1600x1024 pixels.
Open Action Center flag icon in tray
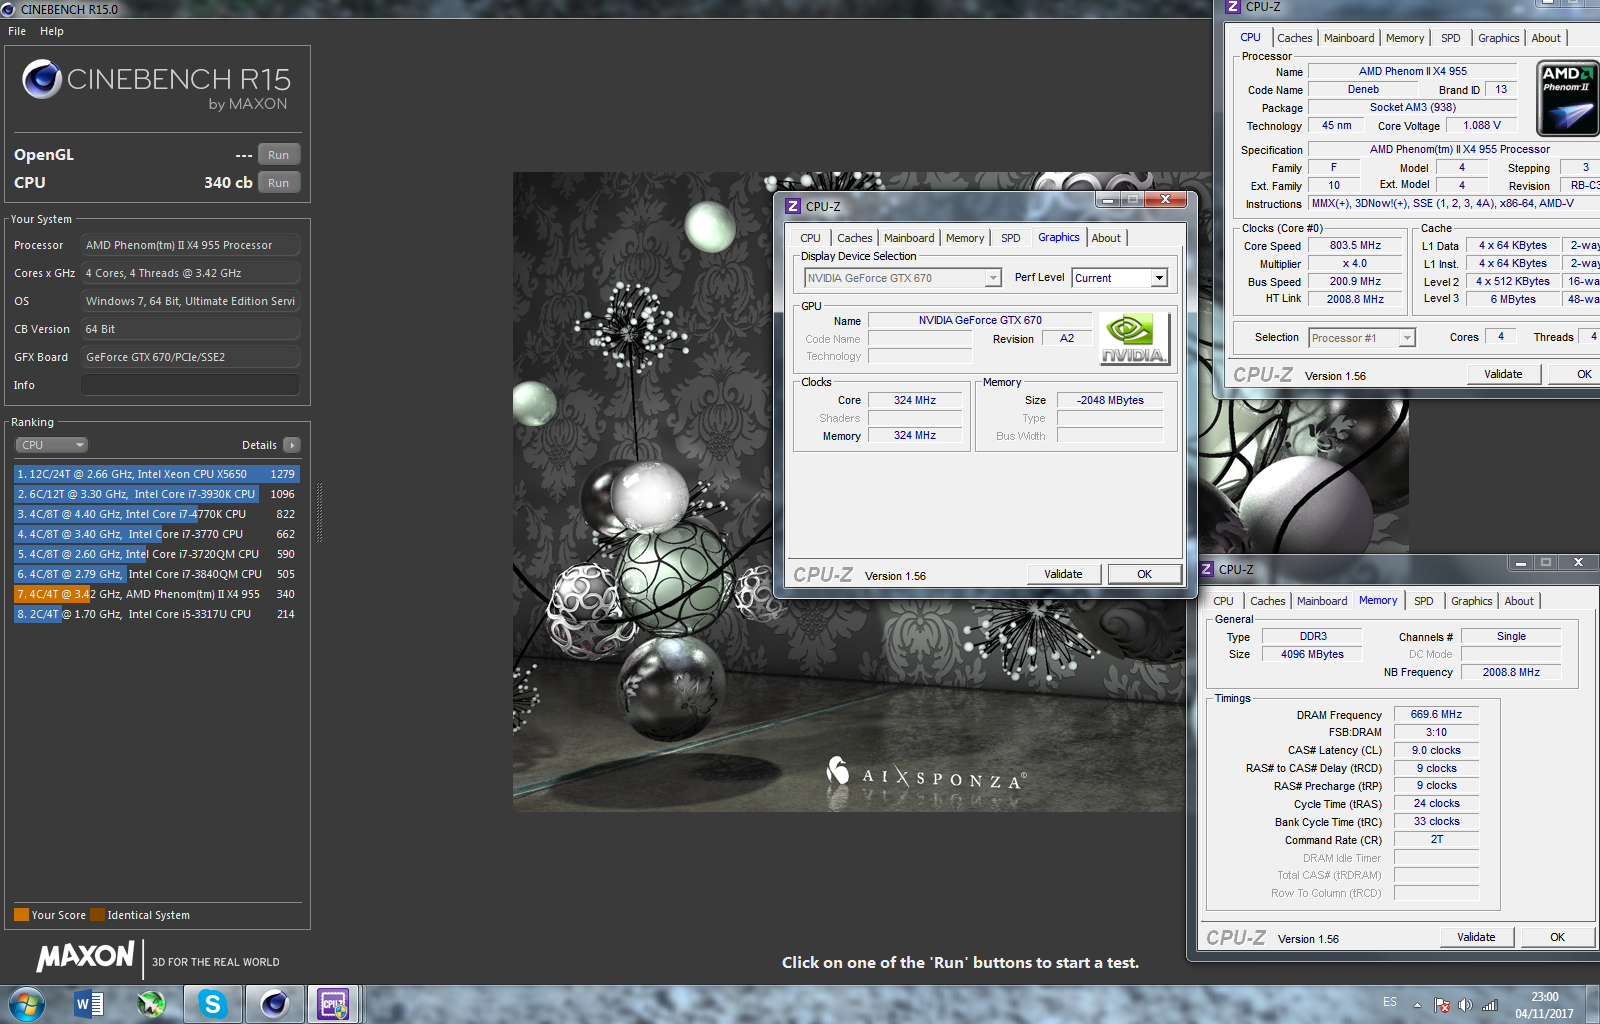point(1442,1005)
